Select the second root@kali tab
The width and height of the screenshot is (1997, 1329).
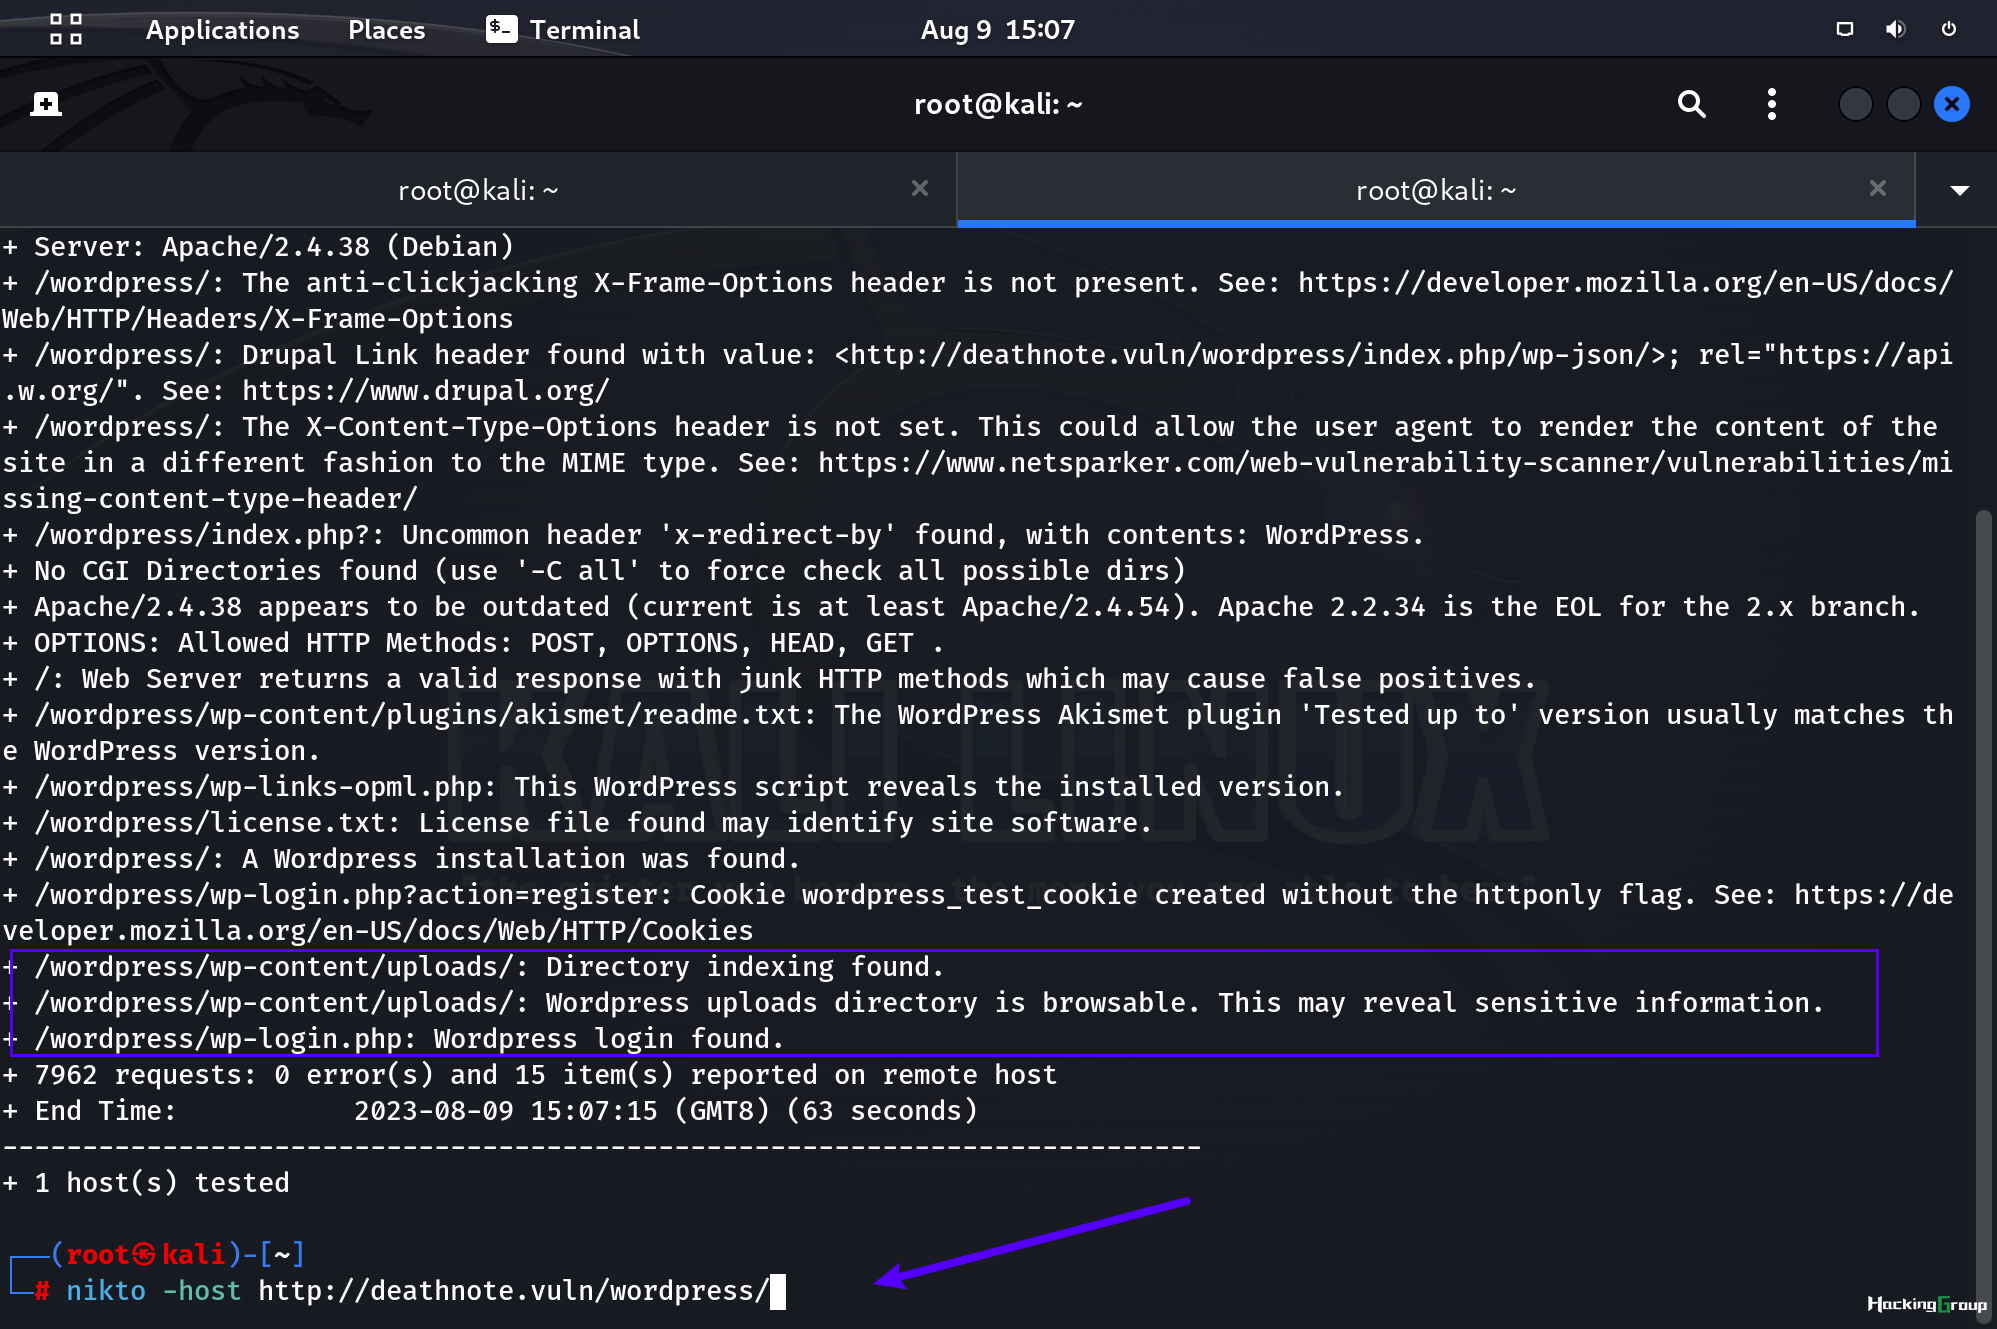tap(1436, 190)
